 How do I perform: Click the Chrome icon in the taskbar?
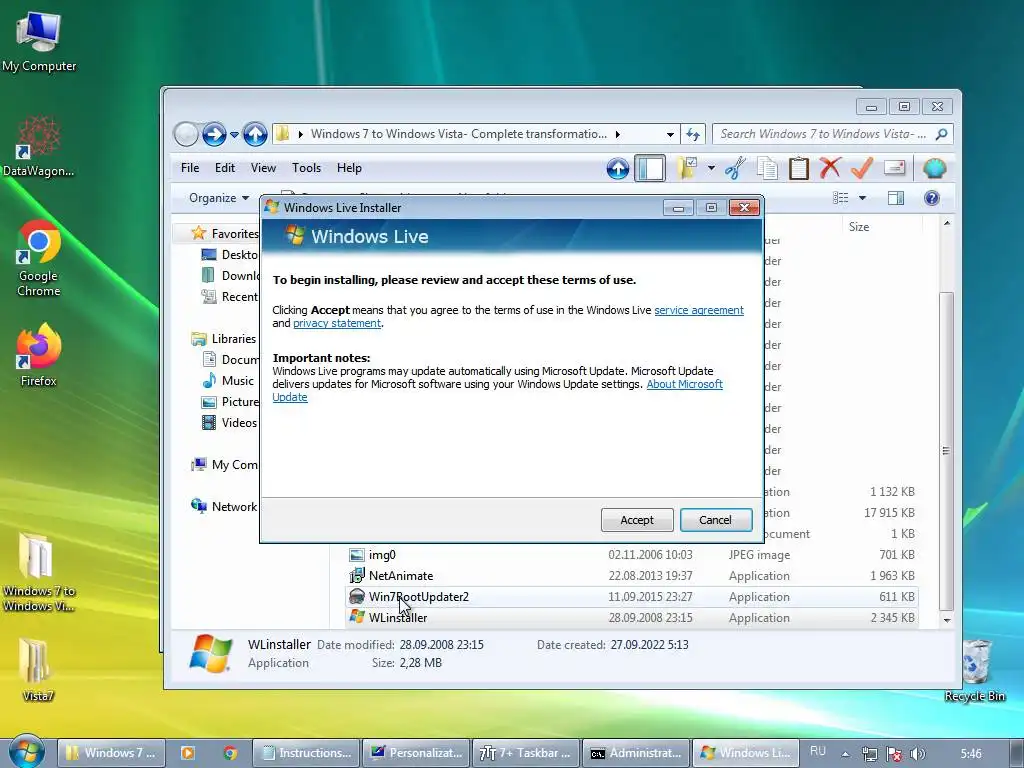click(x=229, y=753)
